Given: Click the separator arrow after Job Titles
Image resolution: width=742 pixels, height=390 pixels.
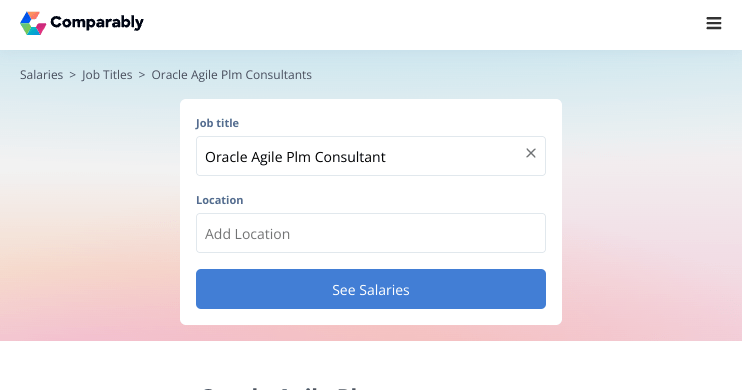Looking at the screenshot, I should pos(141,75).
